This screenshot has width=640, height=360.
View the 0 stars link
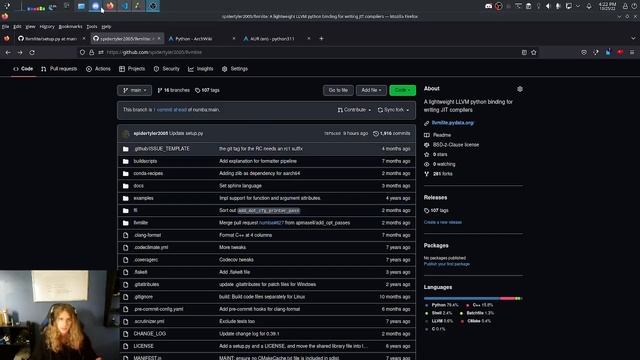[436, 154]
